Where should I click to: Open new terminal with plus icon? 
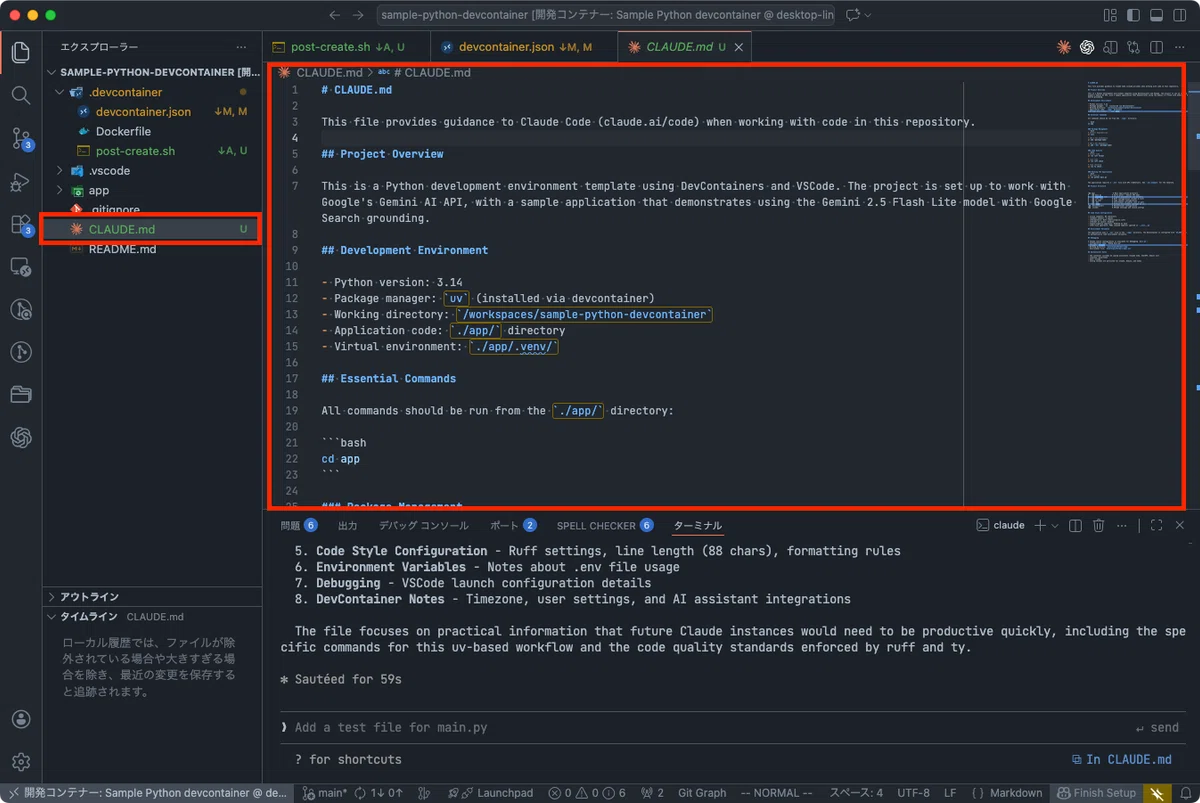(x=1040, y=525)
